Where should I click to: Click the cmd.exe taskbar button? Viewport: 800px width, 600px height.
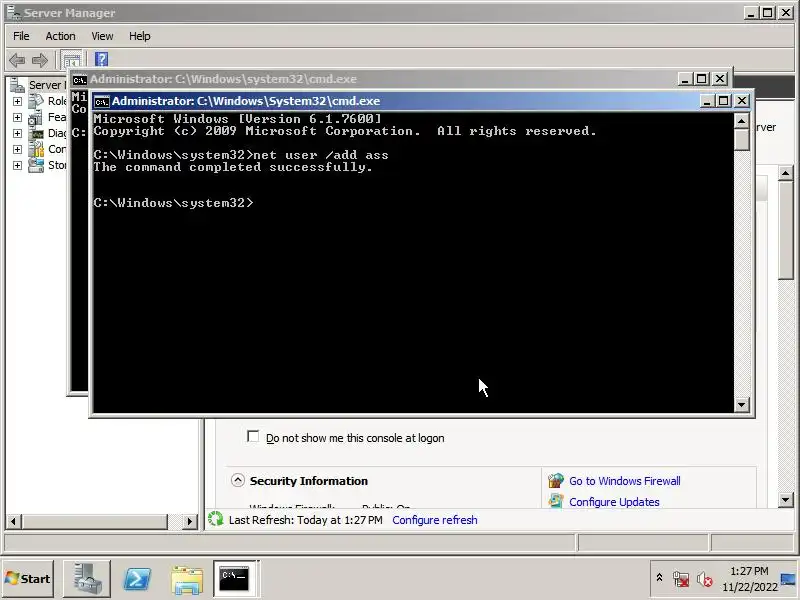tap(235, 579)
